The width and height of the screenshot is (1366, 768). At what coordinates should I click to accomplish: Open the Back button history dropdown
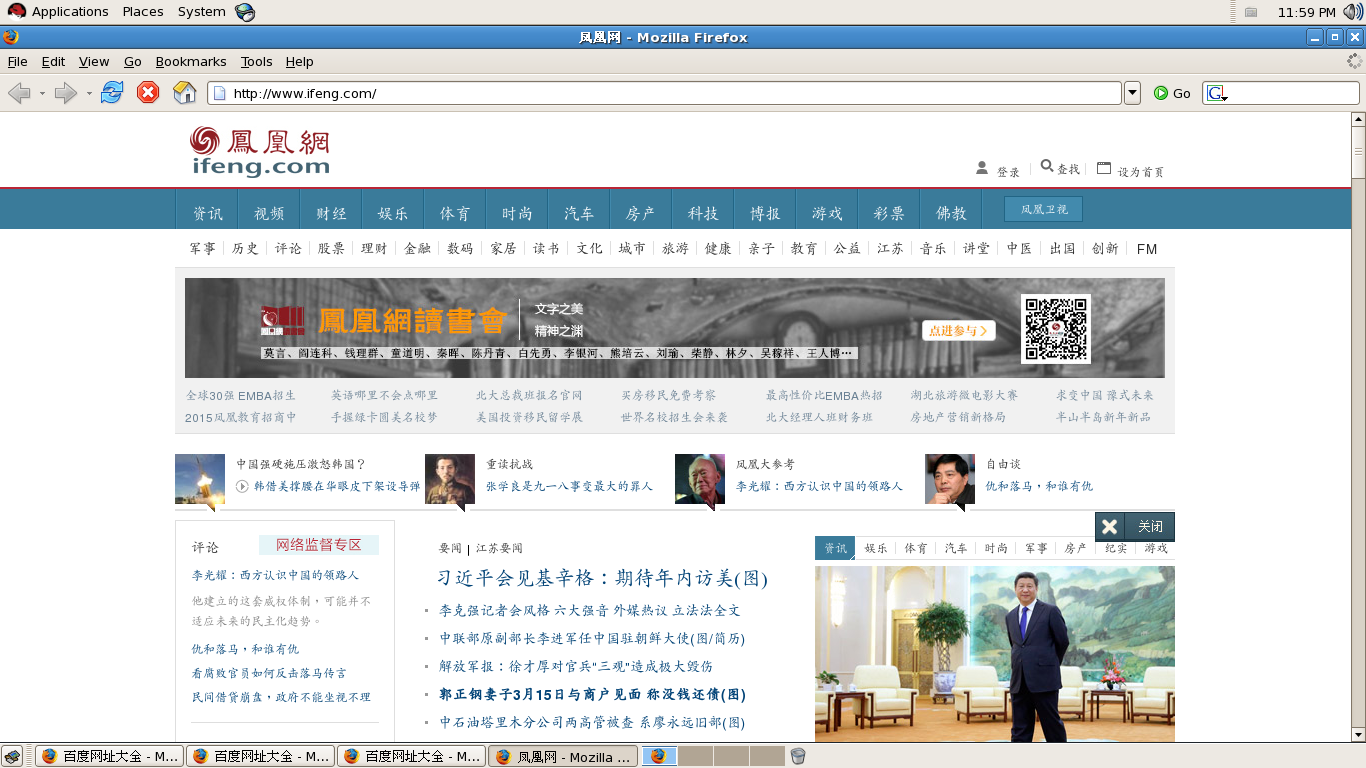click(42, 93)
